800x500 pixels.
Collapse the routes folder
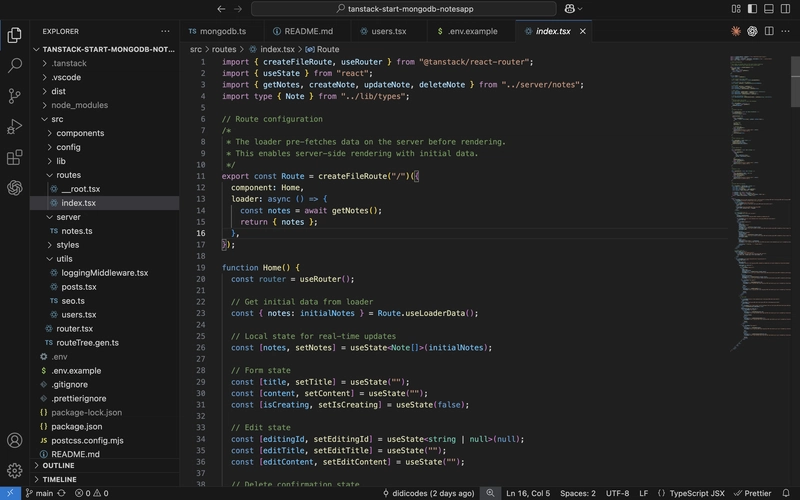(x=68, y=175)
